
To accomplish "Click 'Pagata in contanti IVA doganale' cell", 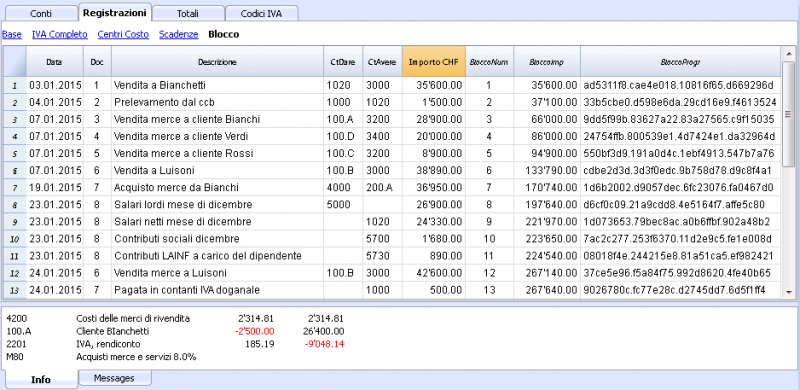I will pos(217,290).
